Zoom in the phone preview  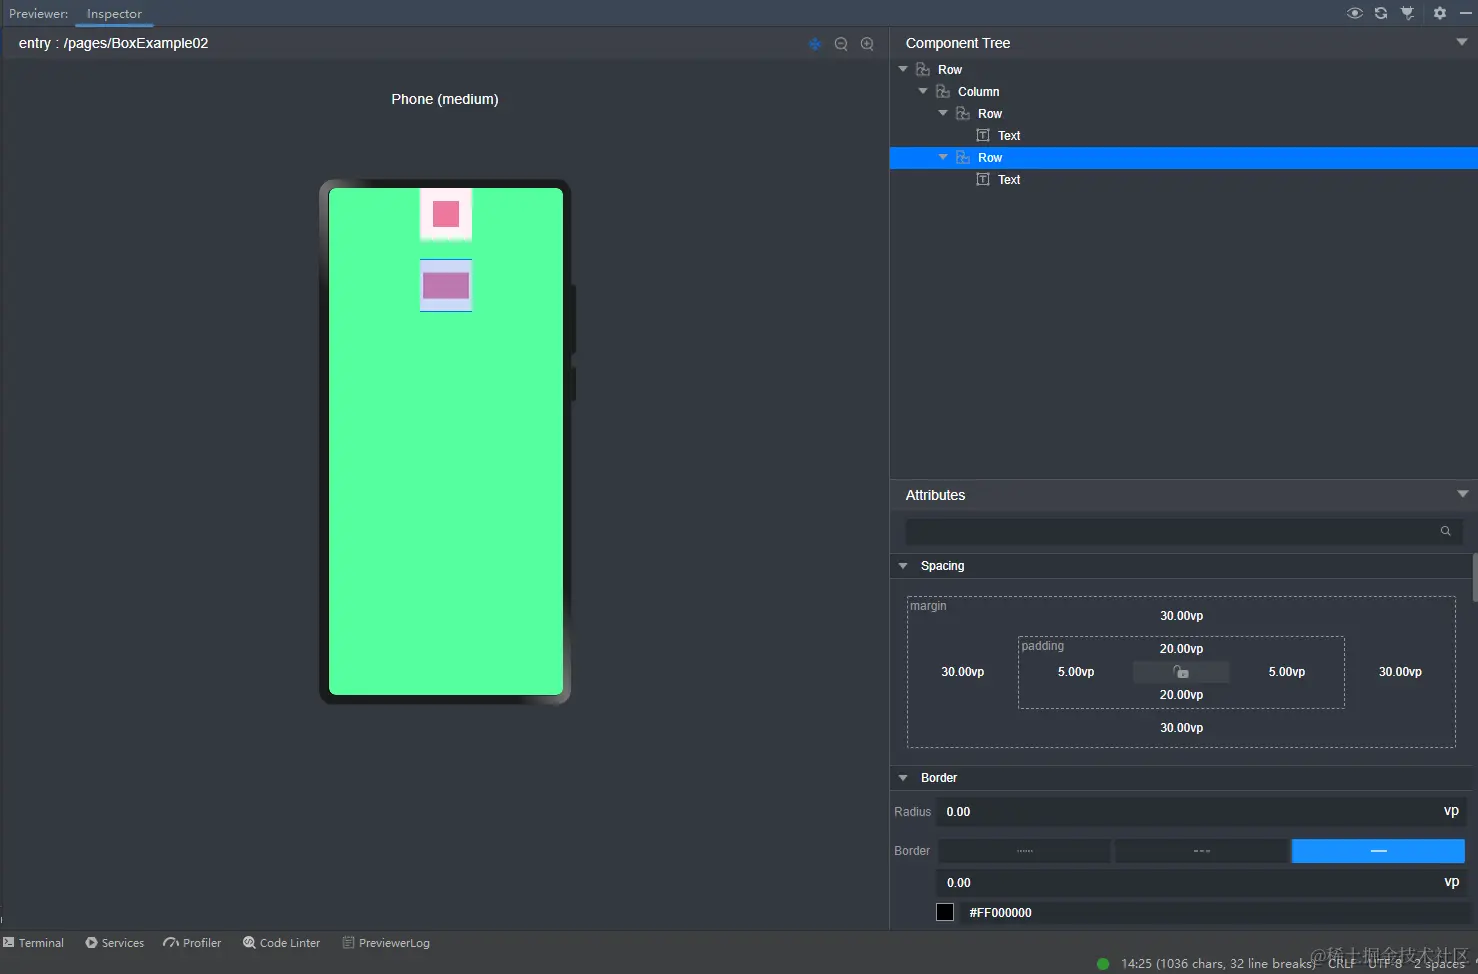tap(867, 44)
